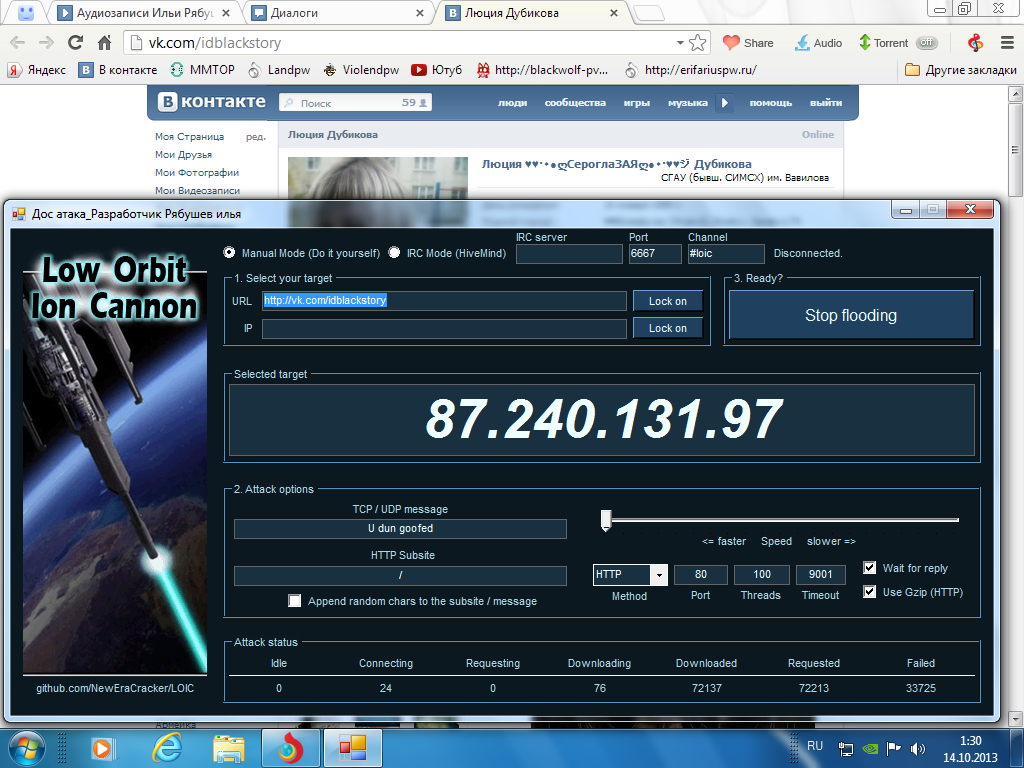The image size is (1024, 768).
Task: Reload the page with refresh icon
Action: [x=76, y=43]
